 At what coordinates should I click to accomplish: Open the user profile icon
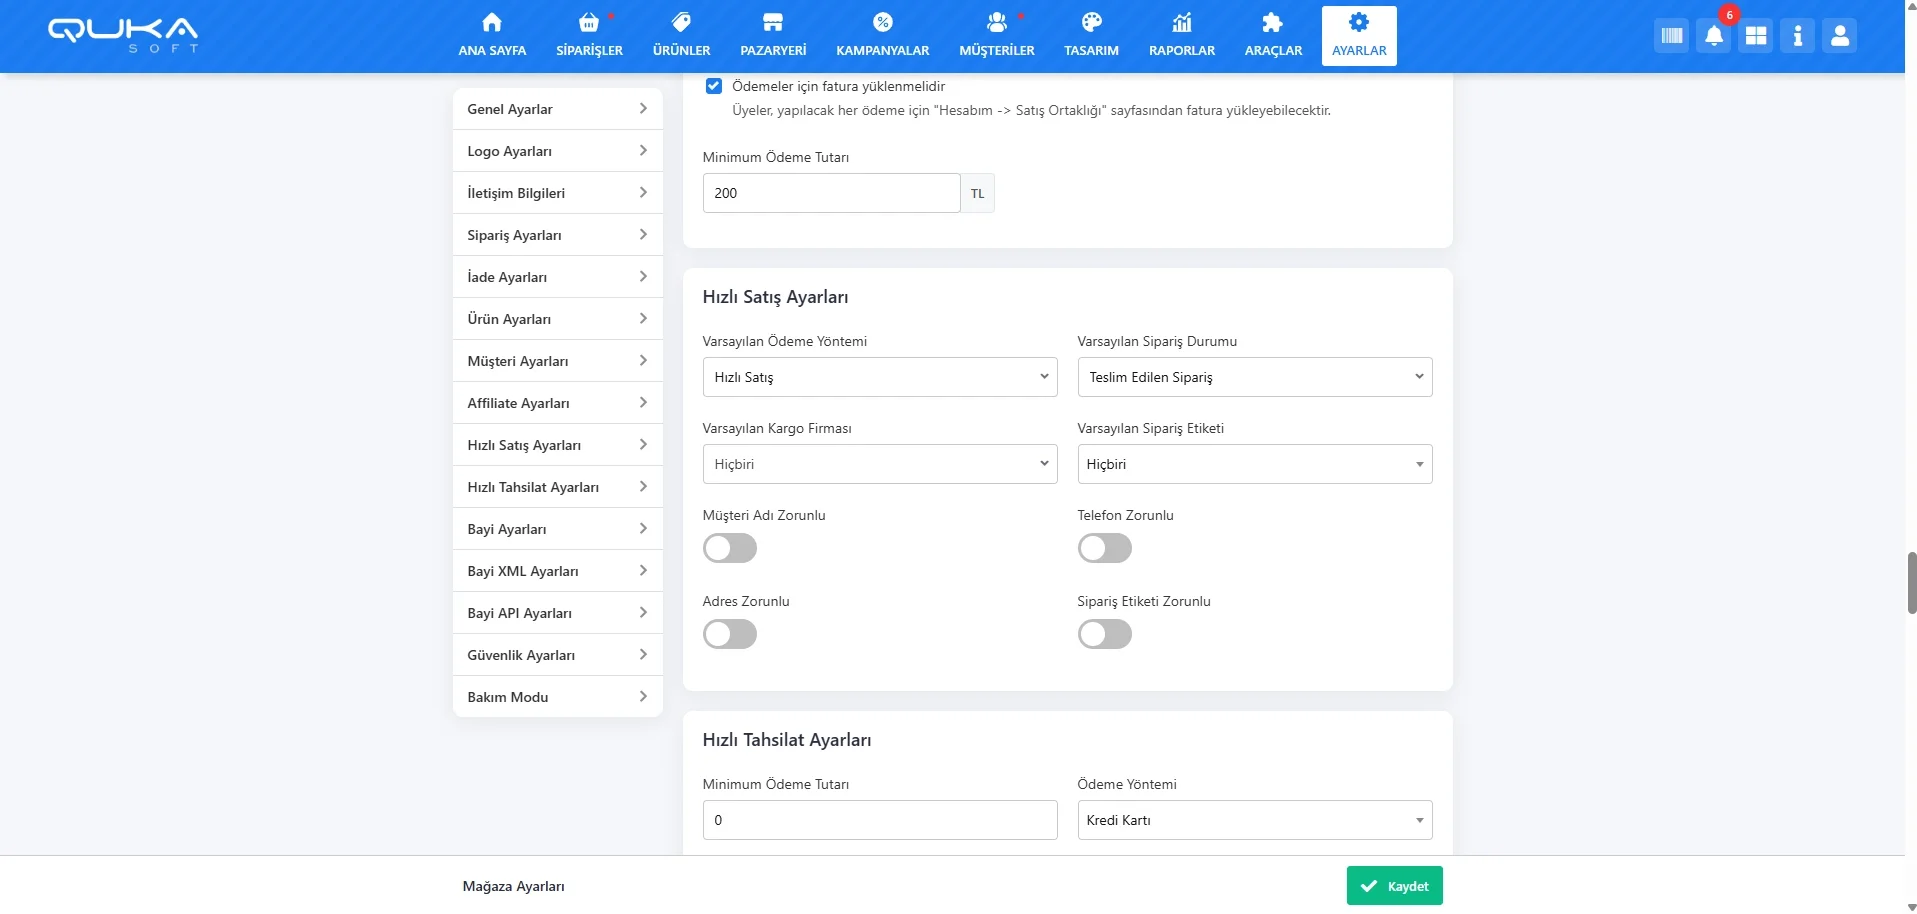click(x=1839, y=37)
